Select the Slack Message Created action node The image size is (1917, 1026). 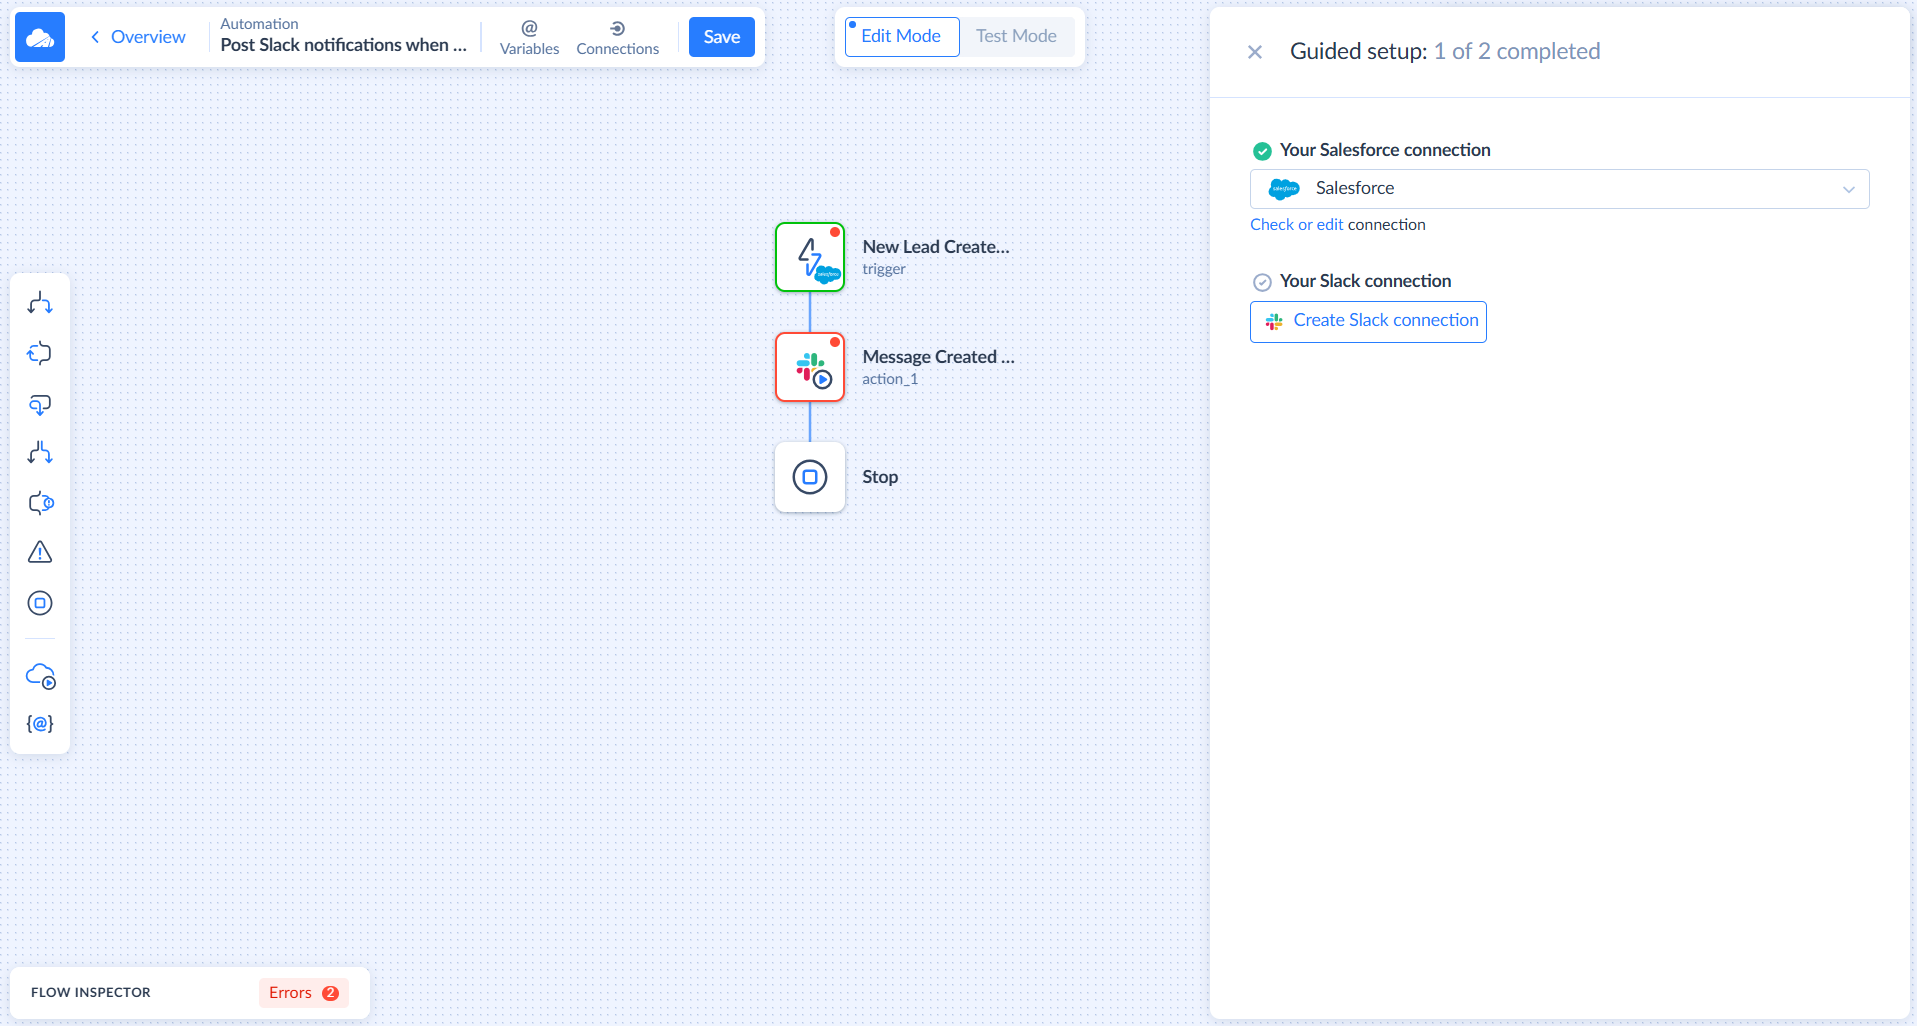[x=810, y=367]
